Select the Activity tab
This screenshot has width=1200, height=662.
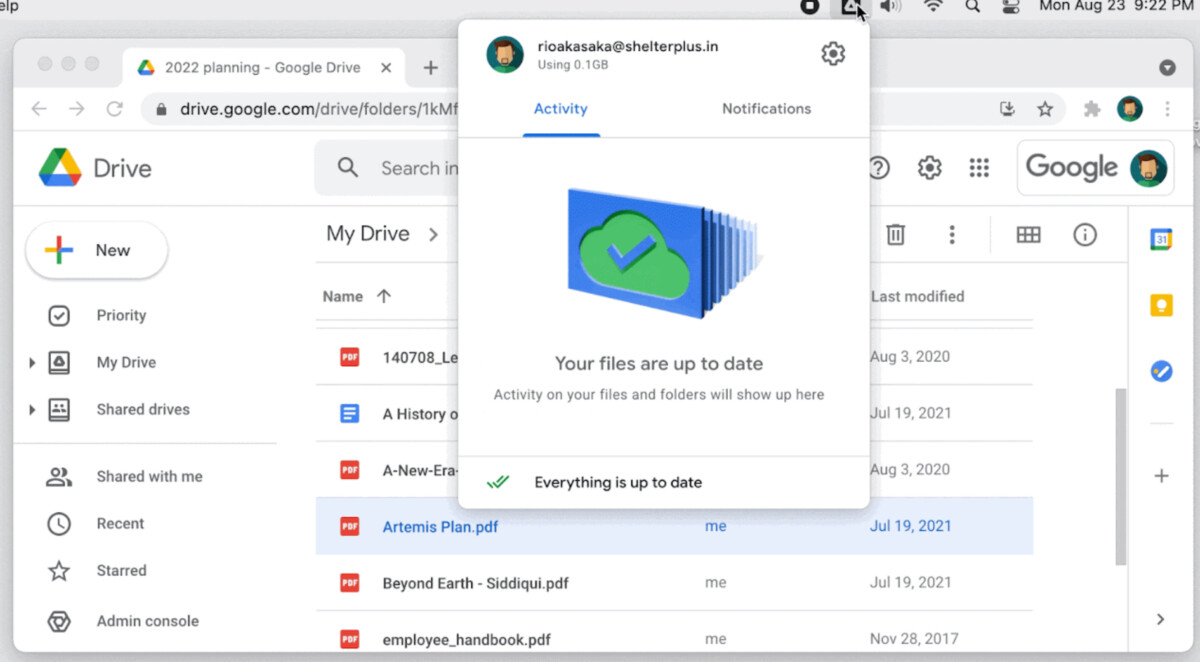click(x=561, y=108)
